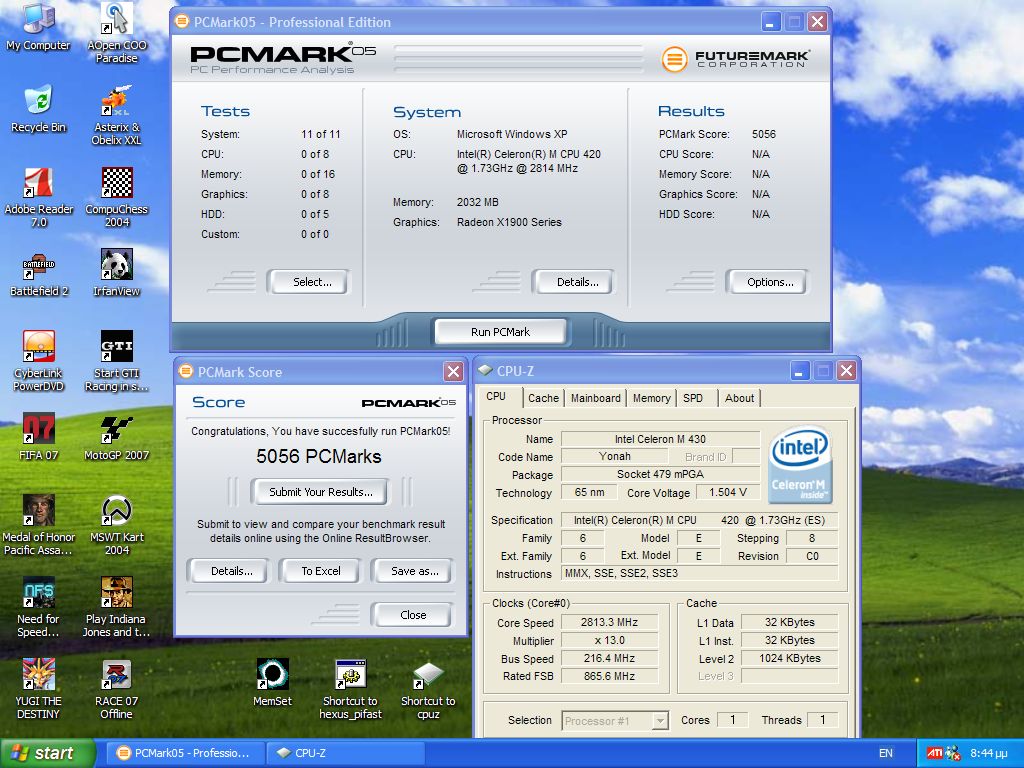This screenshot has height=768, width=1024.
Task: Open Shortcut to hexus_pifast icon
Action: tap(350, 689)
